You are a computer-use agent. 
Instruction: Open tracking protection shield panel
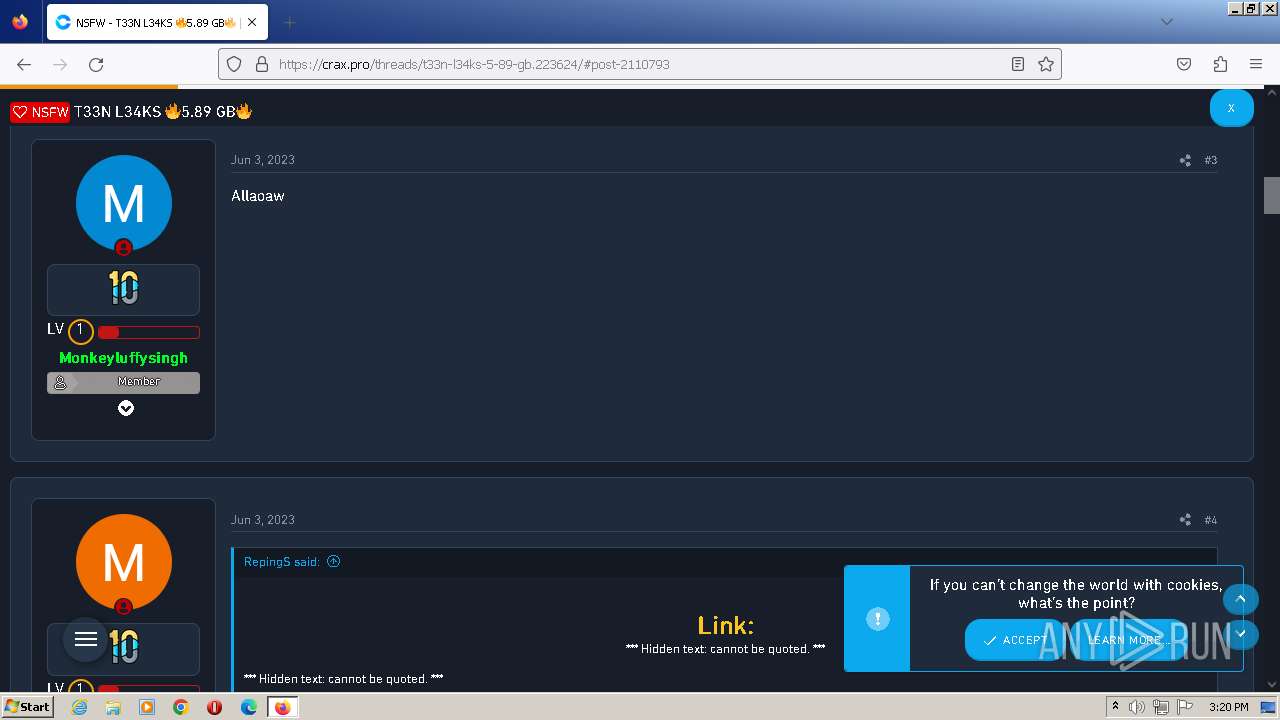(x=234, y=64)
